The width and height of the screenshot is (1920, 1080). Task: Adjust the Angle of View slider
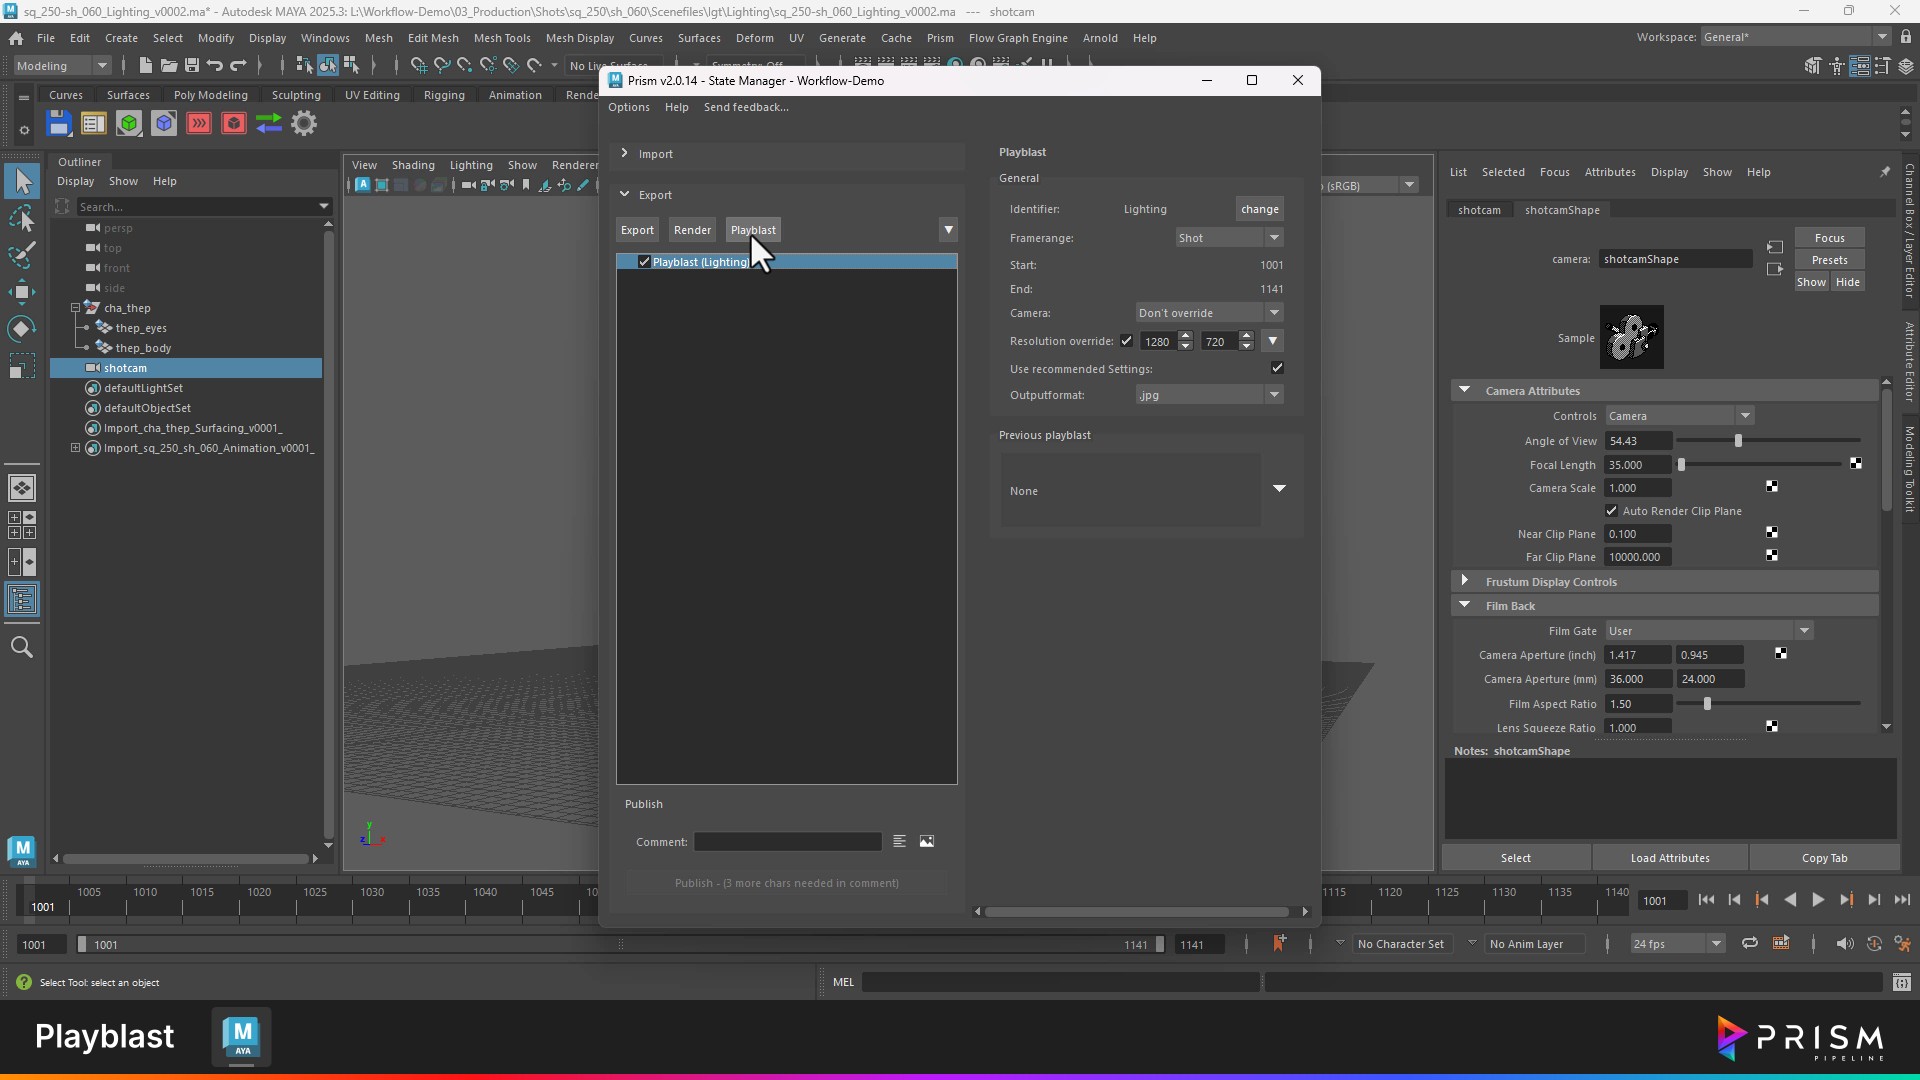[1738, 441]
